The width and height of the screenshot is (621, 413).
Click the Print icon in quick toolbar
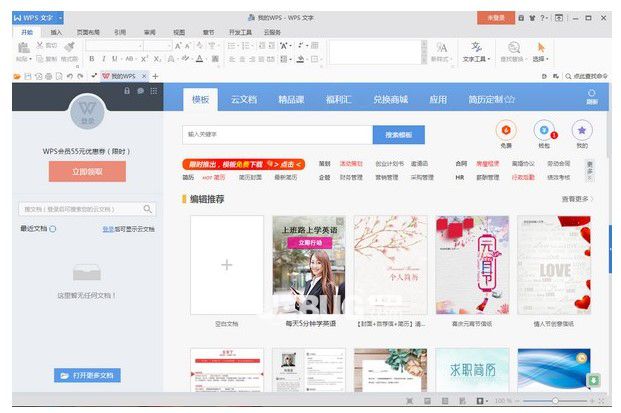[x=48, y=76]
